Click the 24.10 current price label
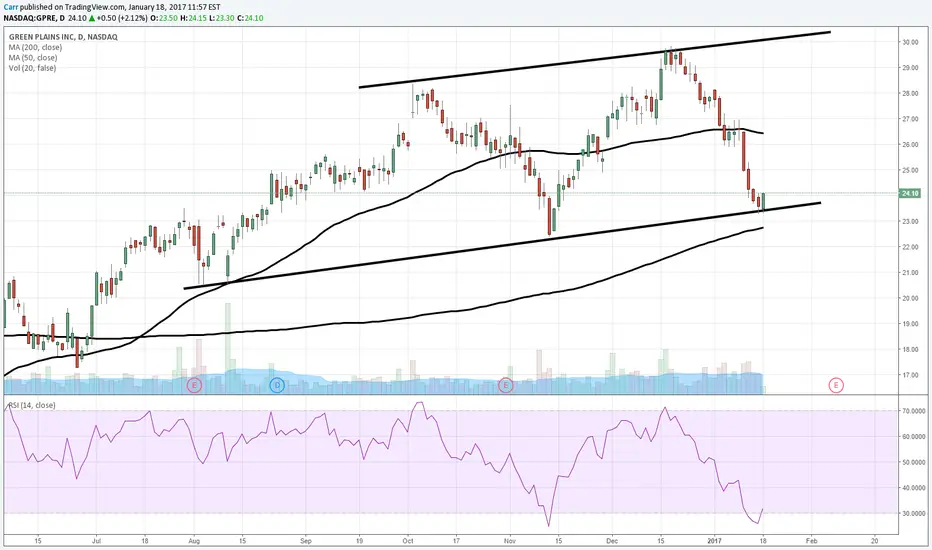The image size is (932, 550). click(910, 193)
